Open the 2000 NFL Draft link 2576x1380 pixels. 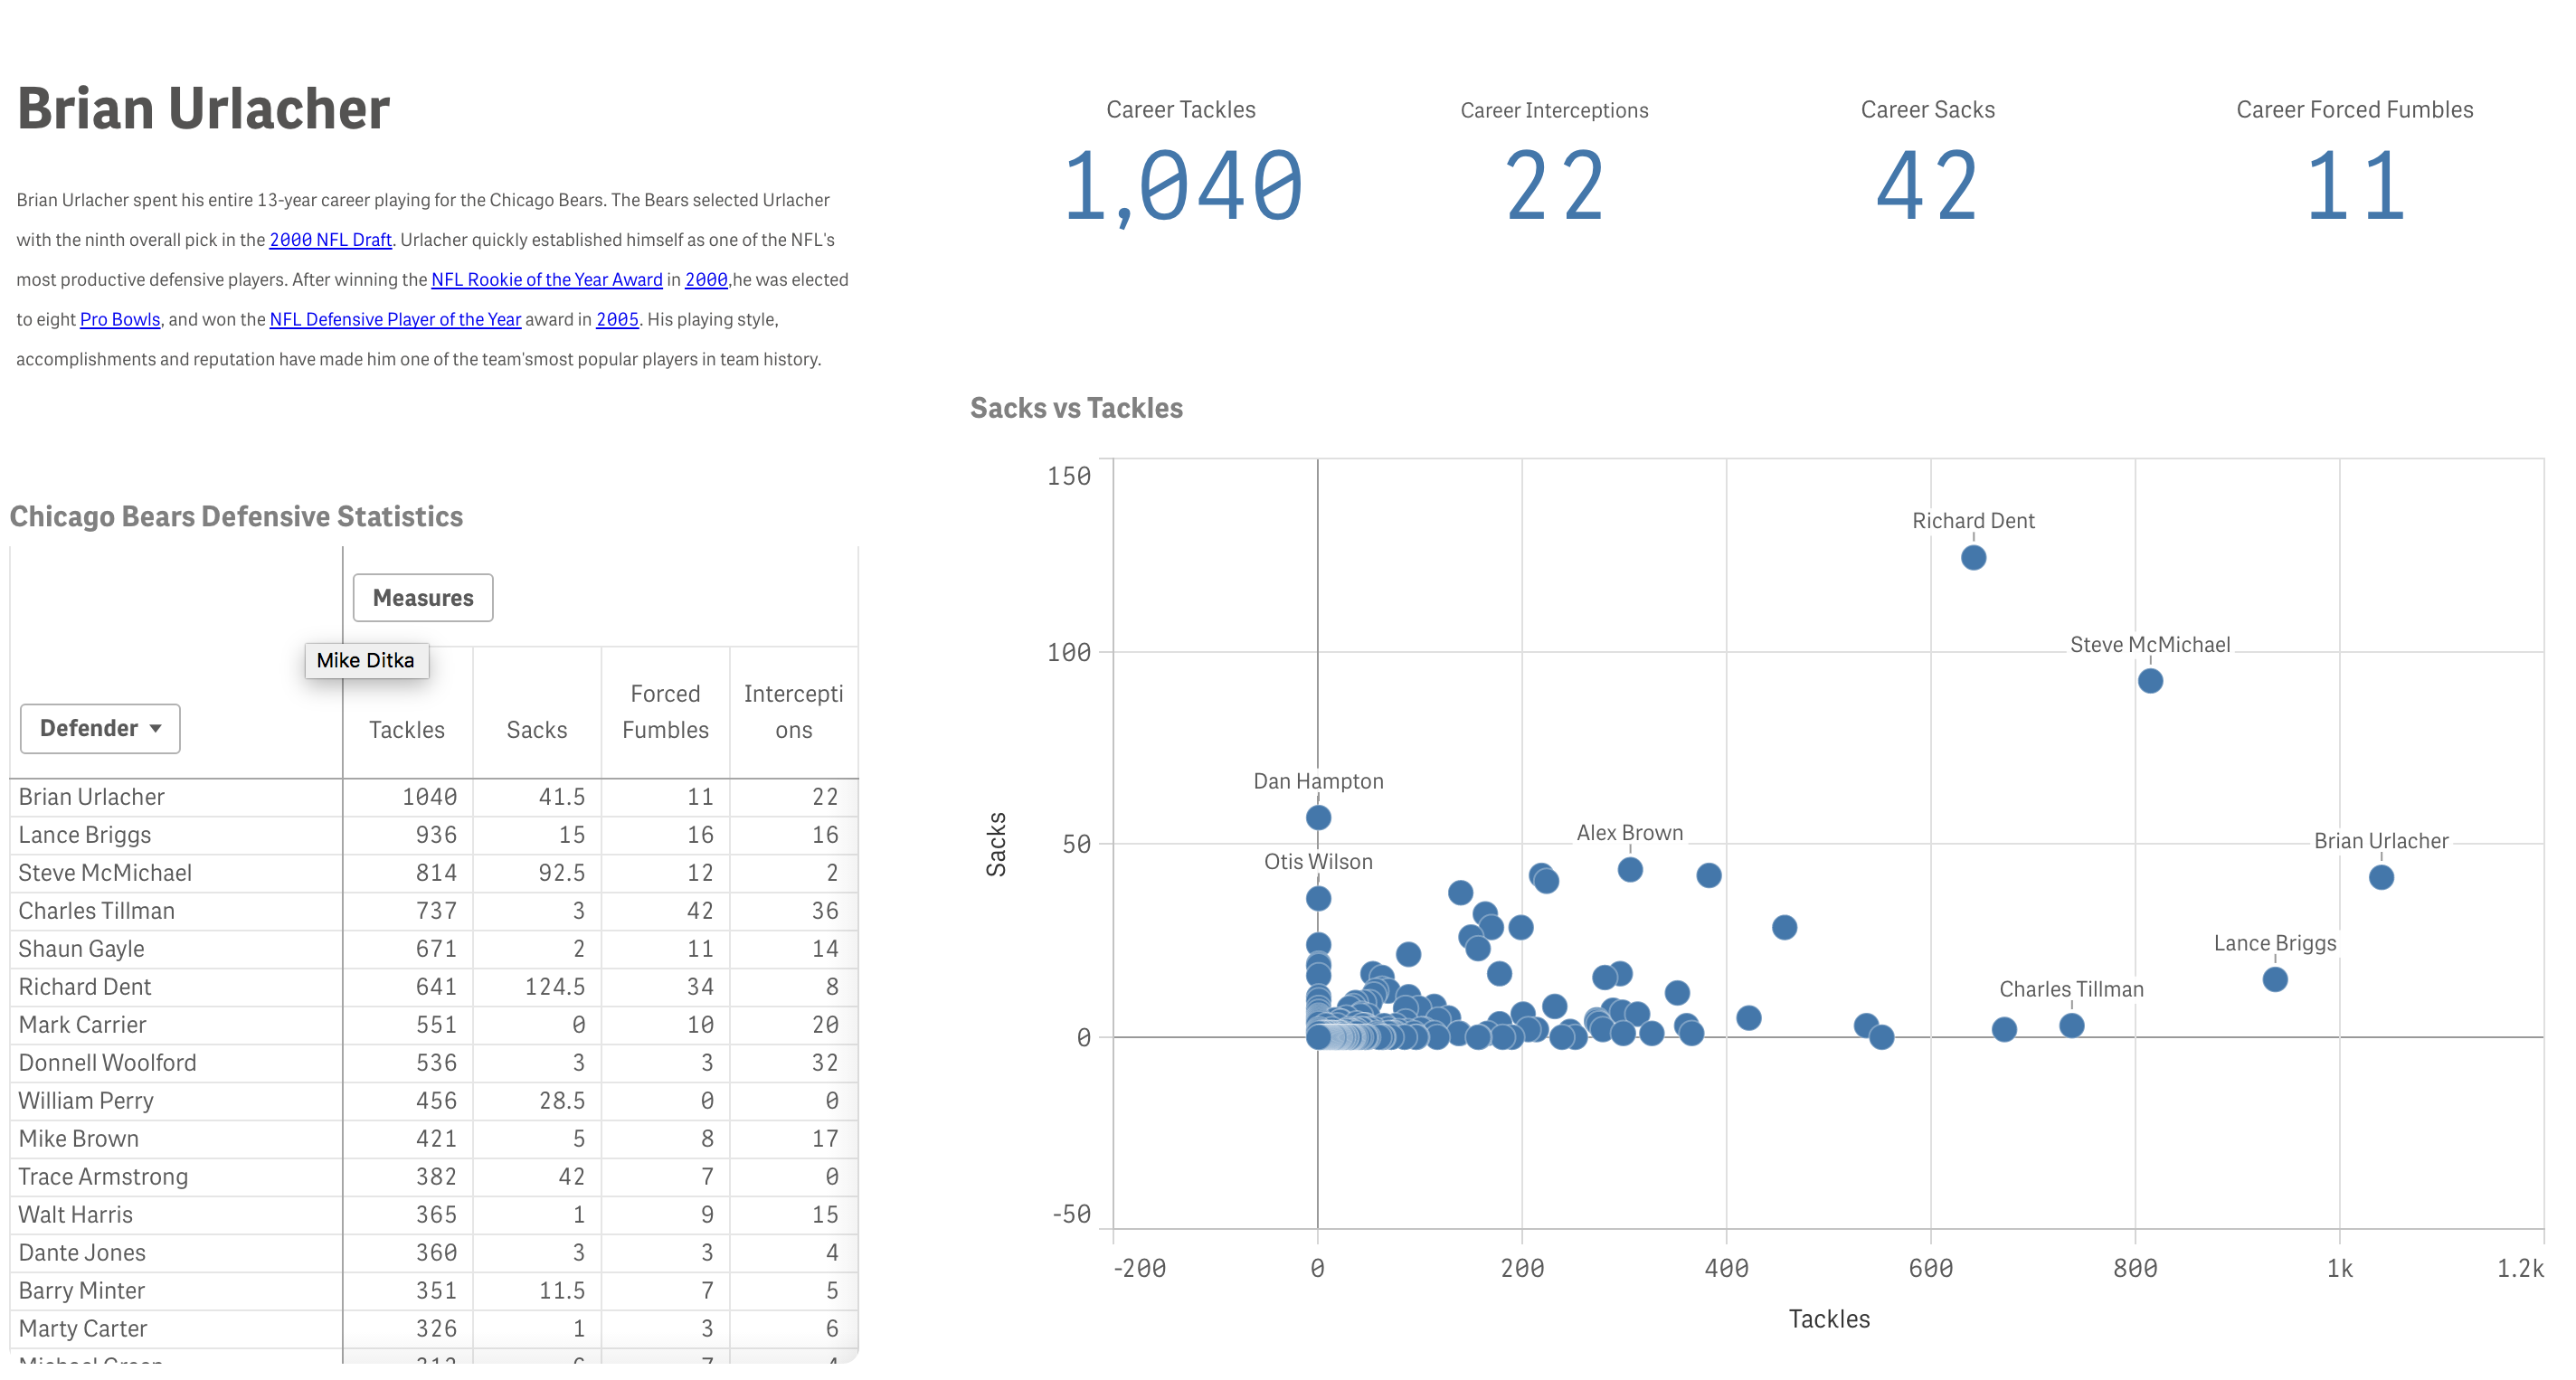click(330, 240)
